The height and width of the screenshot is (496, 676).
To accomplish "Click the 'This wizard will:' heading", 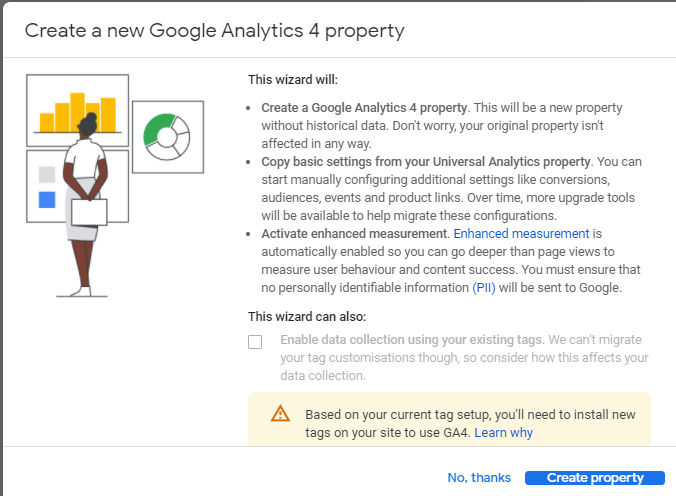I will pyautogui.click(x=293, y=80).
